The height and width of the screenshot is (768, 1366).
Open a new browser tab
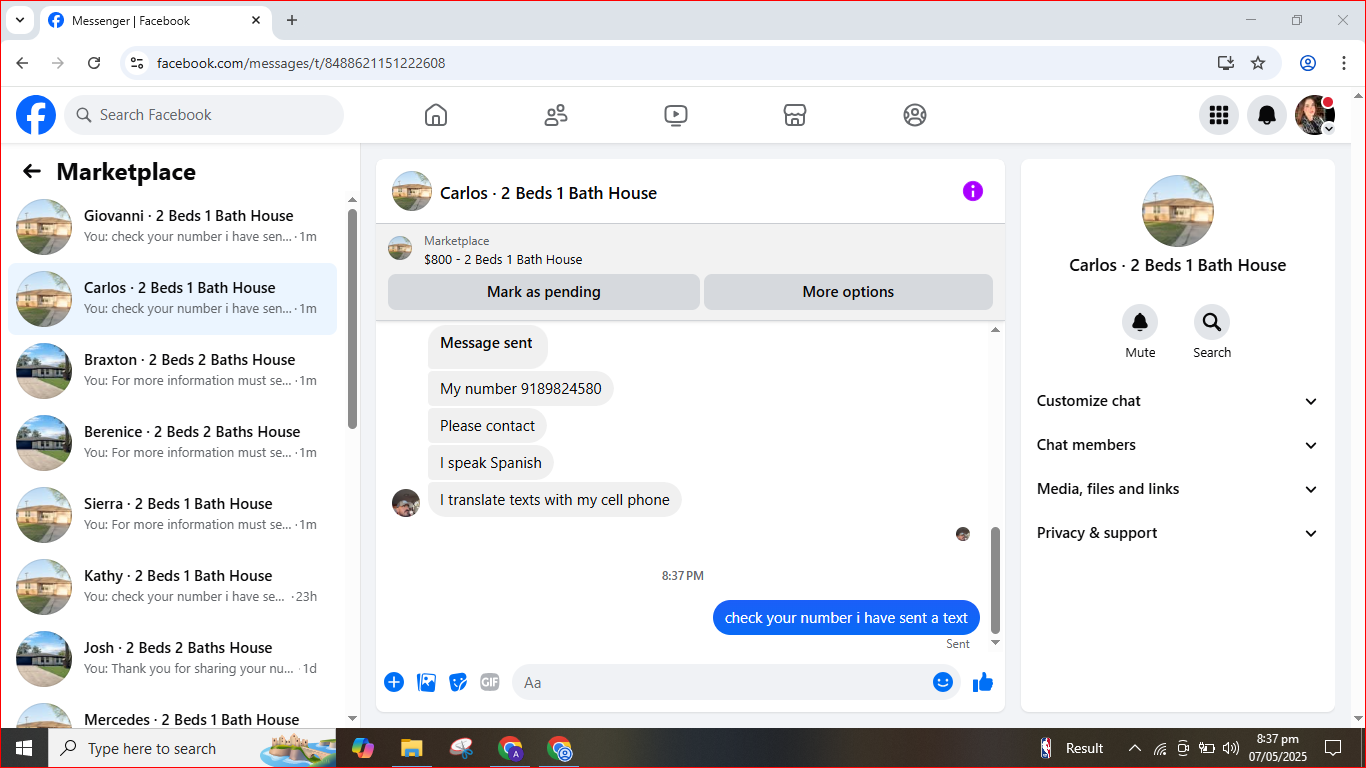(x=292, y=20)
